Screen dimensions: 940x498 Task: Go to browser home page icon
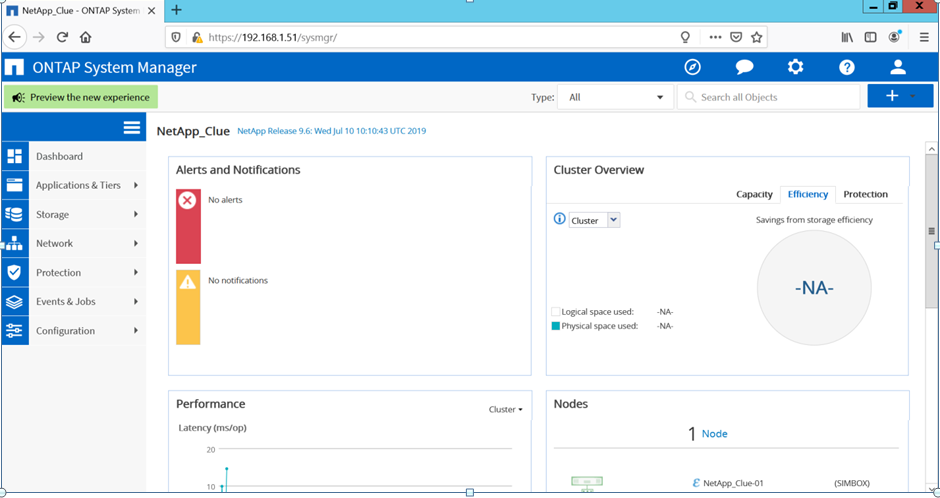(x=86, y=37)
